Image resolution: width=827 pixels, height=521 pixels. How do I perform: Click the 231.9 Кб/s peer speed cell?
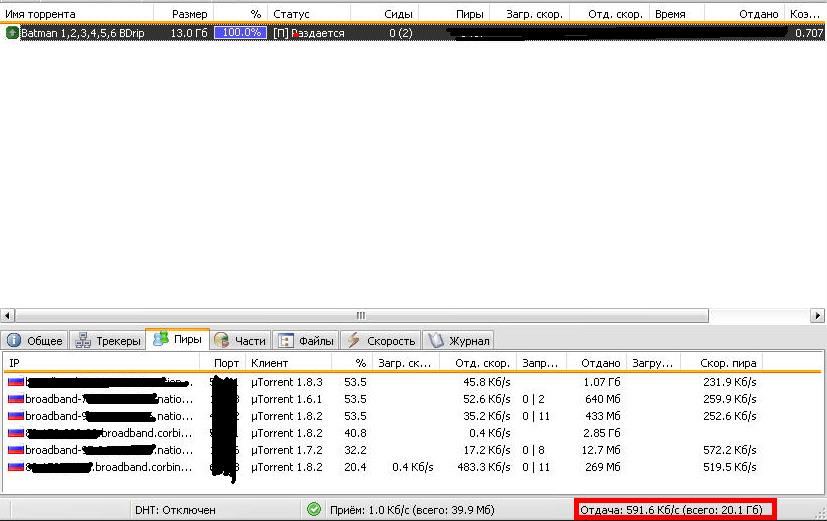pos(729,382)
